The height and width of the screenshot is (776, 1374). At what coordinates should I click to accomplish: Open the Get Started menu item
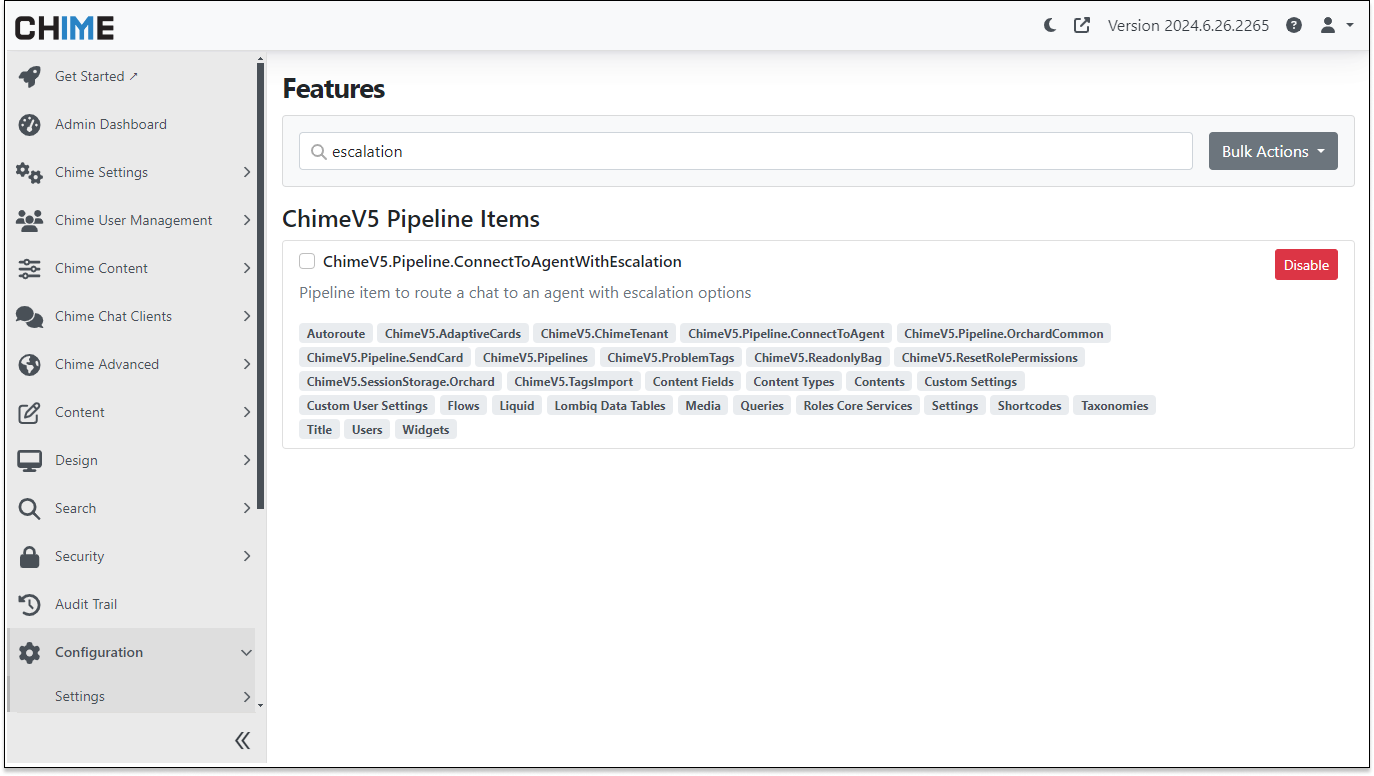click(96, 76)
